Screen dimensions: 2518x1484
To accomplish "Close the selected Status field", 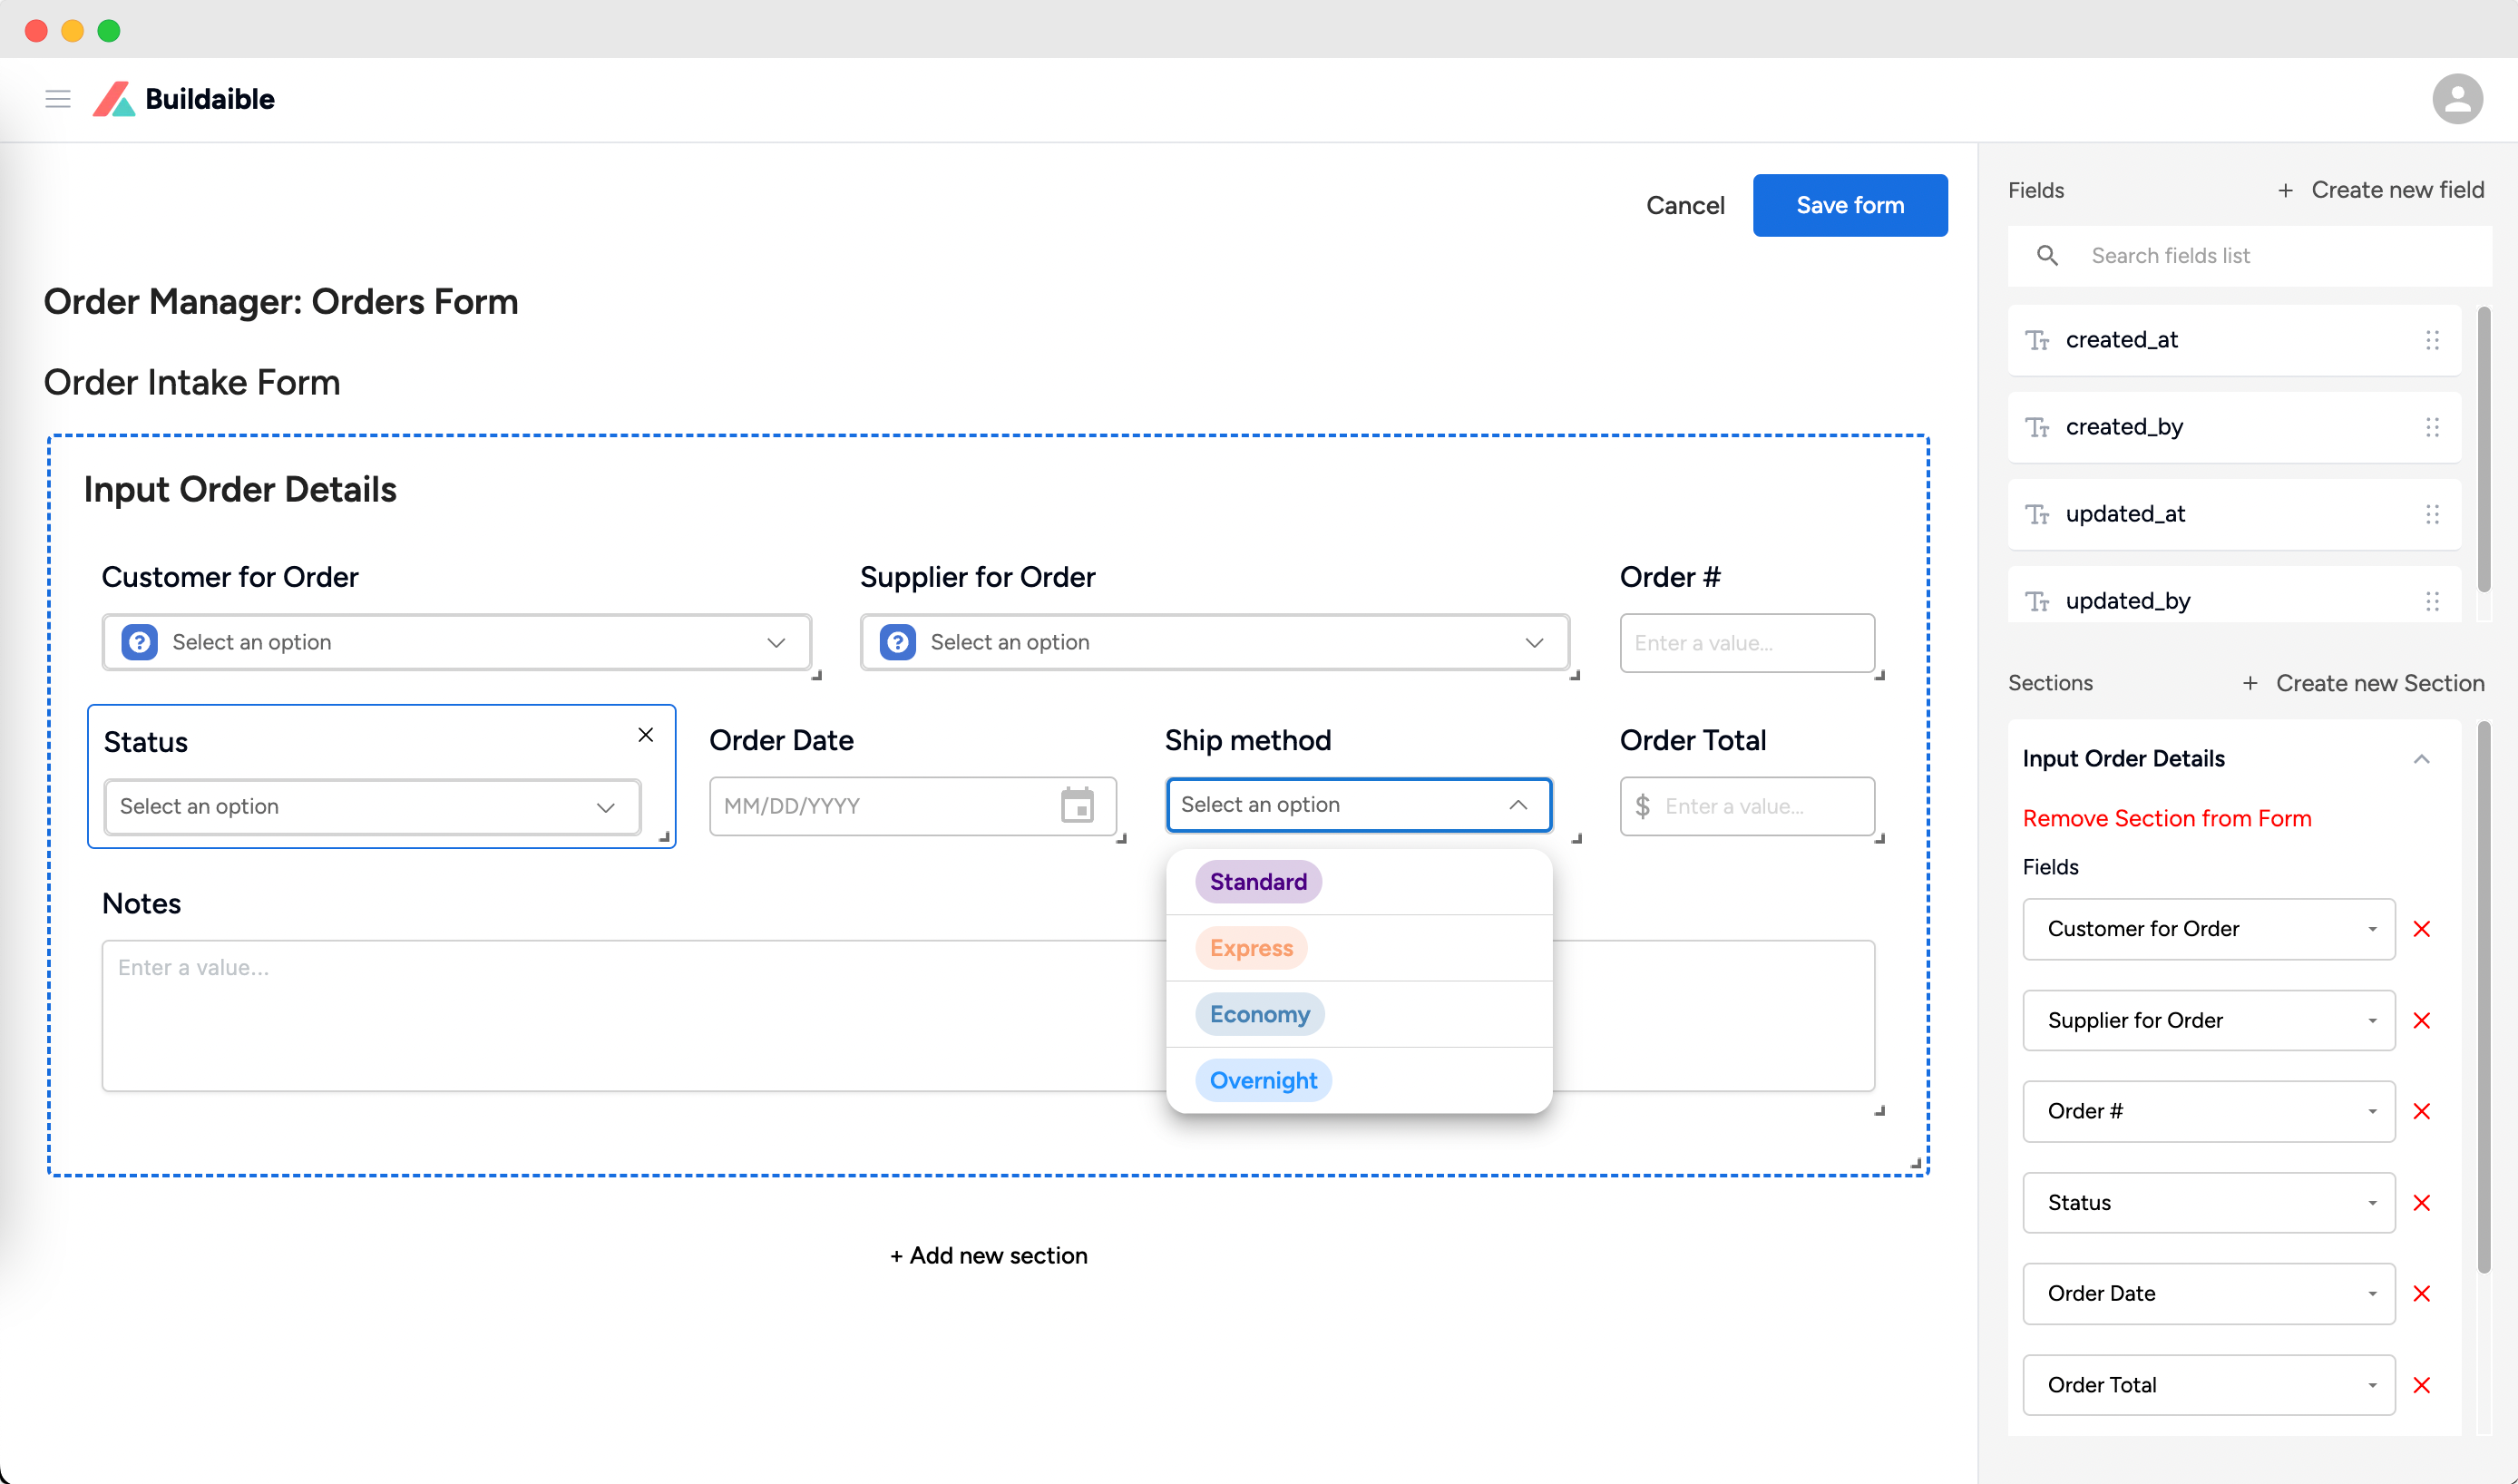I will 646,735.
